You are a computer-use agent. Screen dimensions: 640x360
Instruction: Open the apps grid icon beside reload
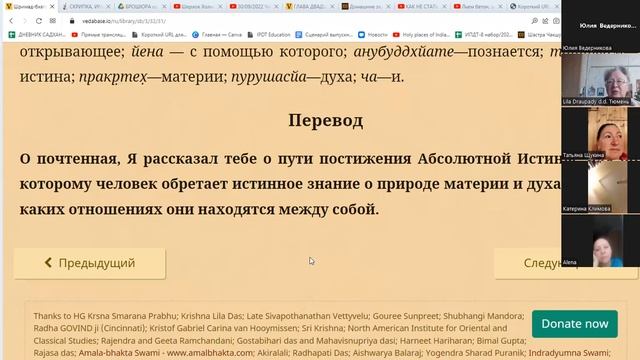(x=53, y=21)
